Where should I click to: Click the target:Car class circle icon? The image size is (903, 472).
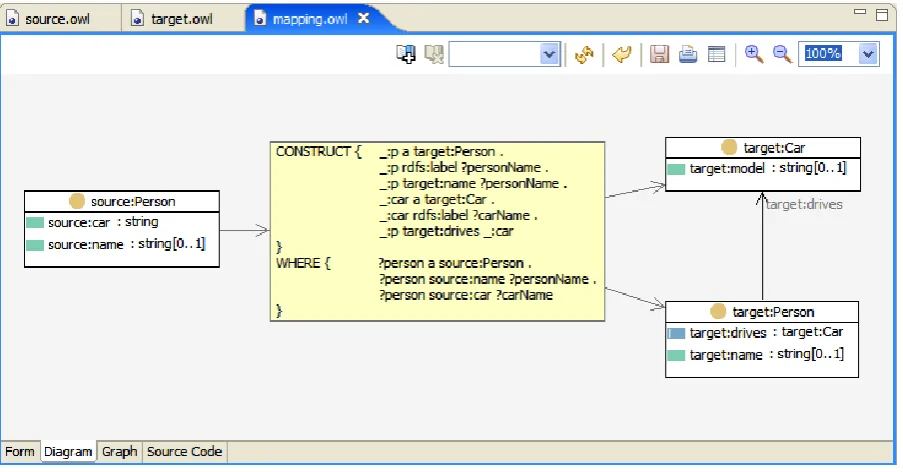point(729,148)
